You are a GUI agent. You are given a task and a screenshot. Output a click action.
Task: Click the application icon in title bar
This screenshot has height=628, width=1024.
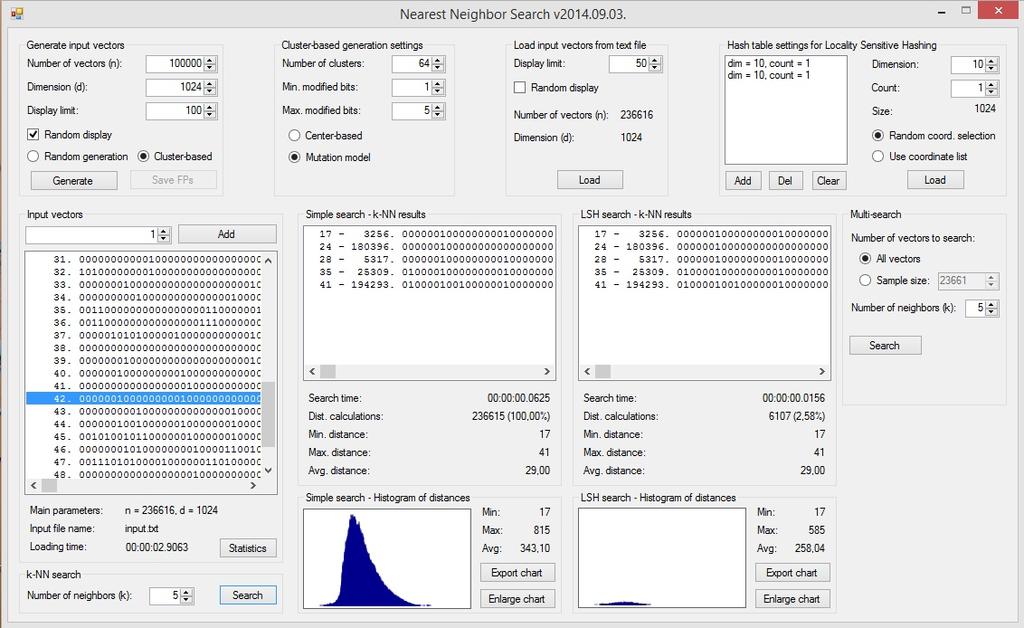click(17, 12)
